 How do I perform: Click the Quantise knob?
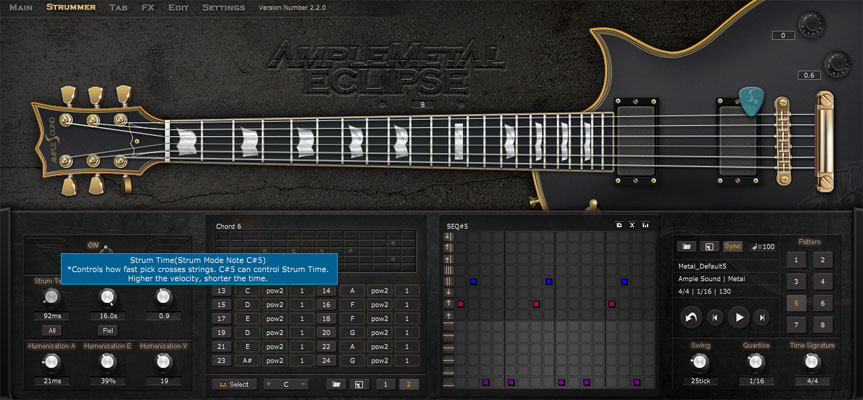click(755, 361)
